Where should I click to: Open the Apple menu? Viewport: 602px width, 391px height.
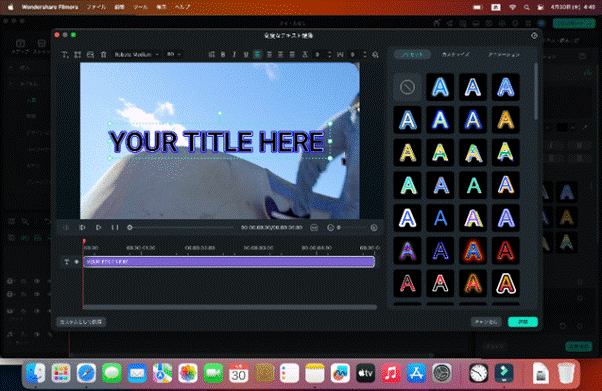(10, 7)
